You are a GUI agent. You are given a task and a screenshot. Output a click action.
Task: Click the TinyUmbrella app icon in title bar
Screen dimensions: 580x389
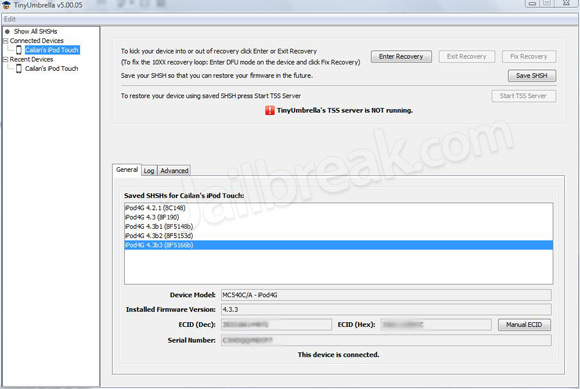coord(6,5)
